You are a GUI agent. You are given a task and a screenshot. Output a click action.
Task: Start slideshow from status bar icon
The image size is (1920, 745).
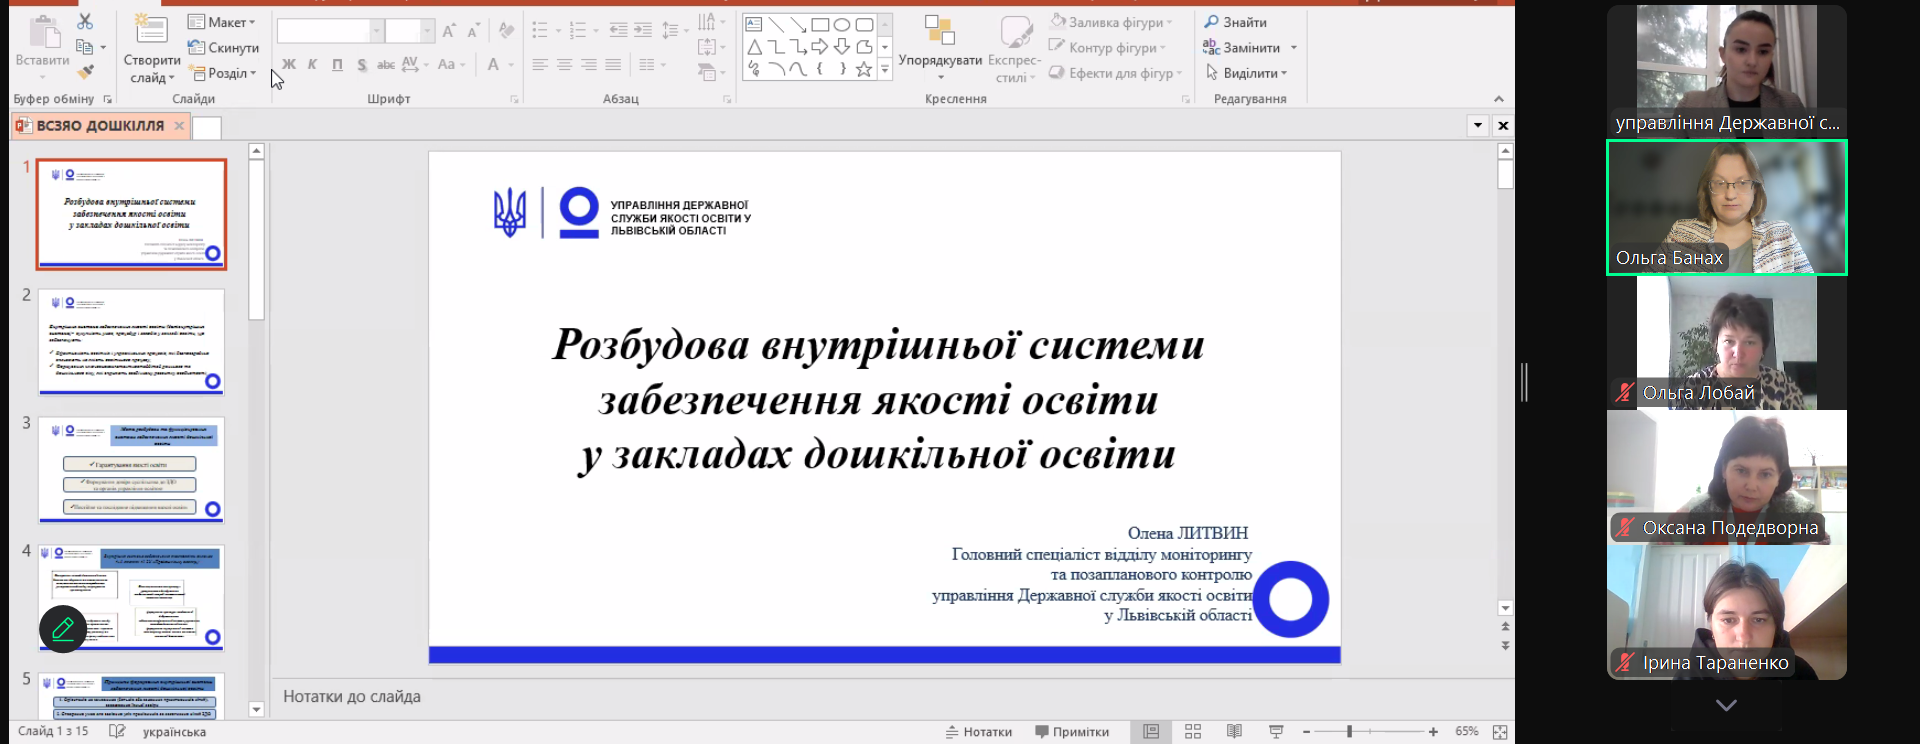tap(1276, 732)
